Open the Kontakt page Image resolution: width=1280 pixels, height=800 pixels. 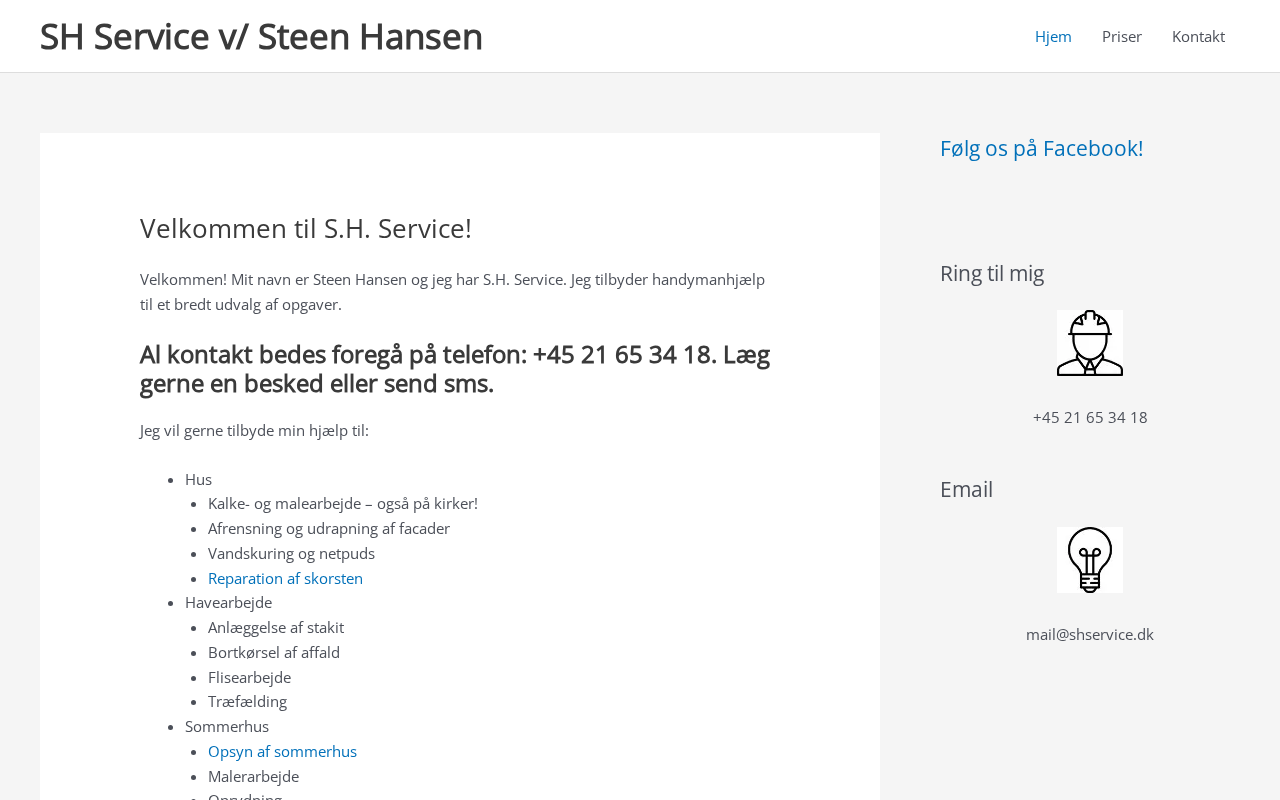coord(1198,36)
